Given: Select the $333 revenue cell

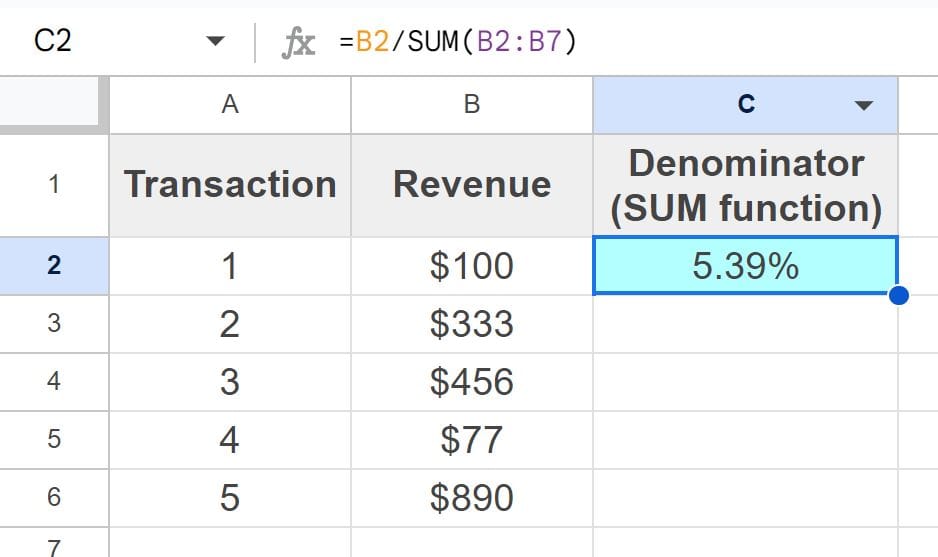Looking at the screenshot, I should 472,324.
